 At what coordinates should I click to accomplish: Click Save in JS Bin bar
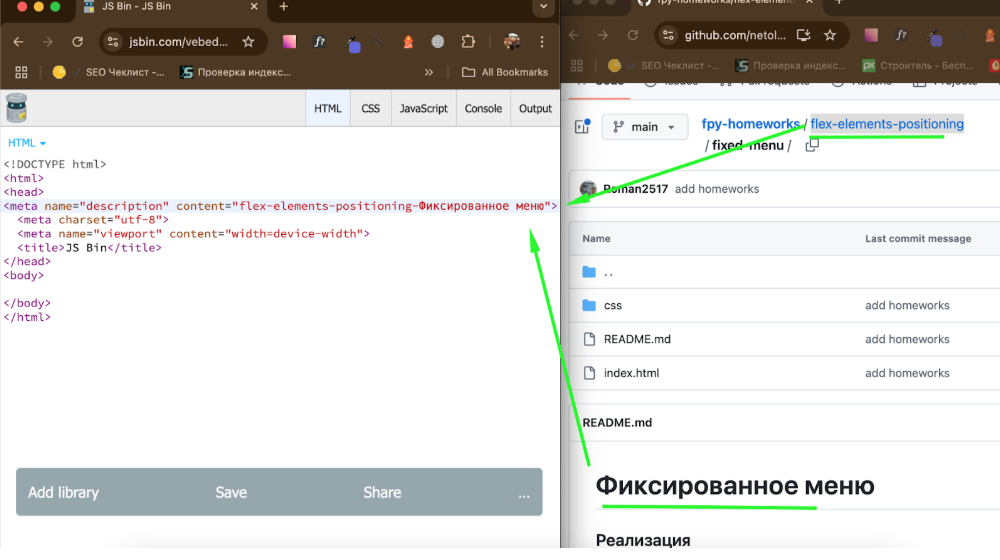click(231, 492)
